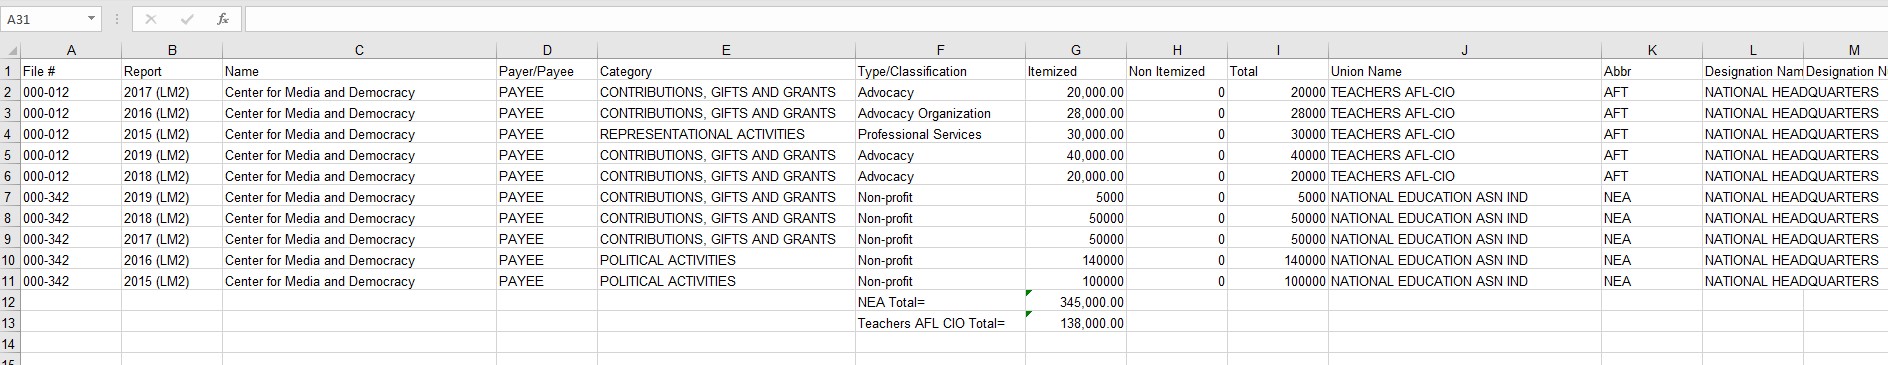Click the green error indicator on cell G12

pos(1029,293)
